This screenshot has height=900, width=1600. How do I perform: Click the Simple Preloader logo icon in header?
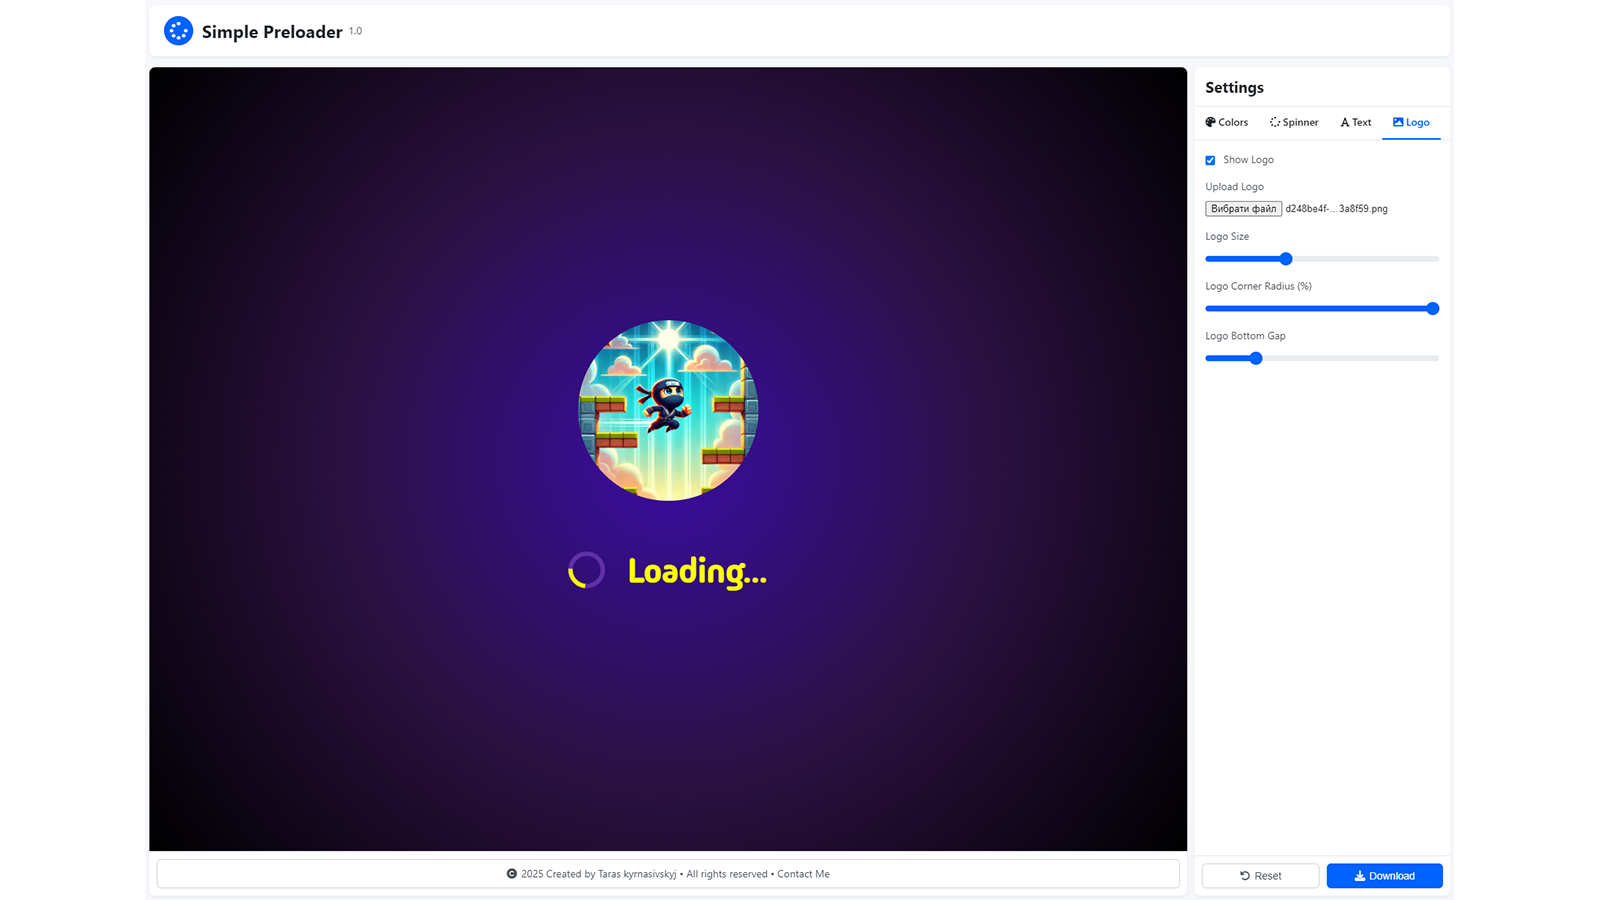tap(178, 30)
